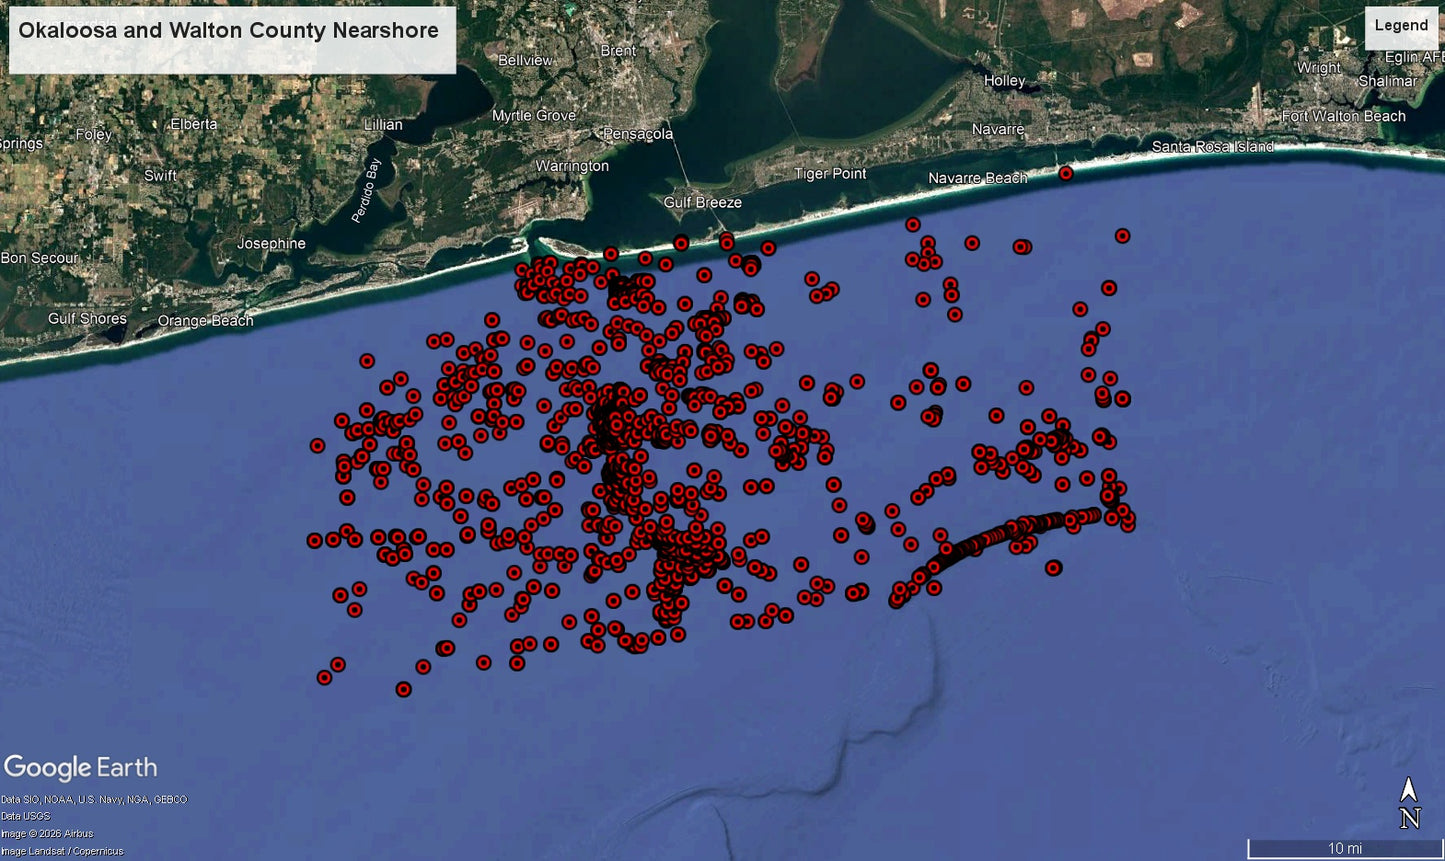Click the 10 mi scale bar
This screenshot has height=861, width=1445.
tap(1344, 848)
